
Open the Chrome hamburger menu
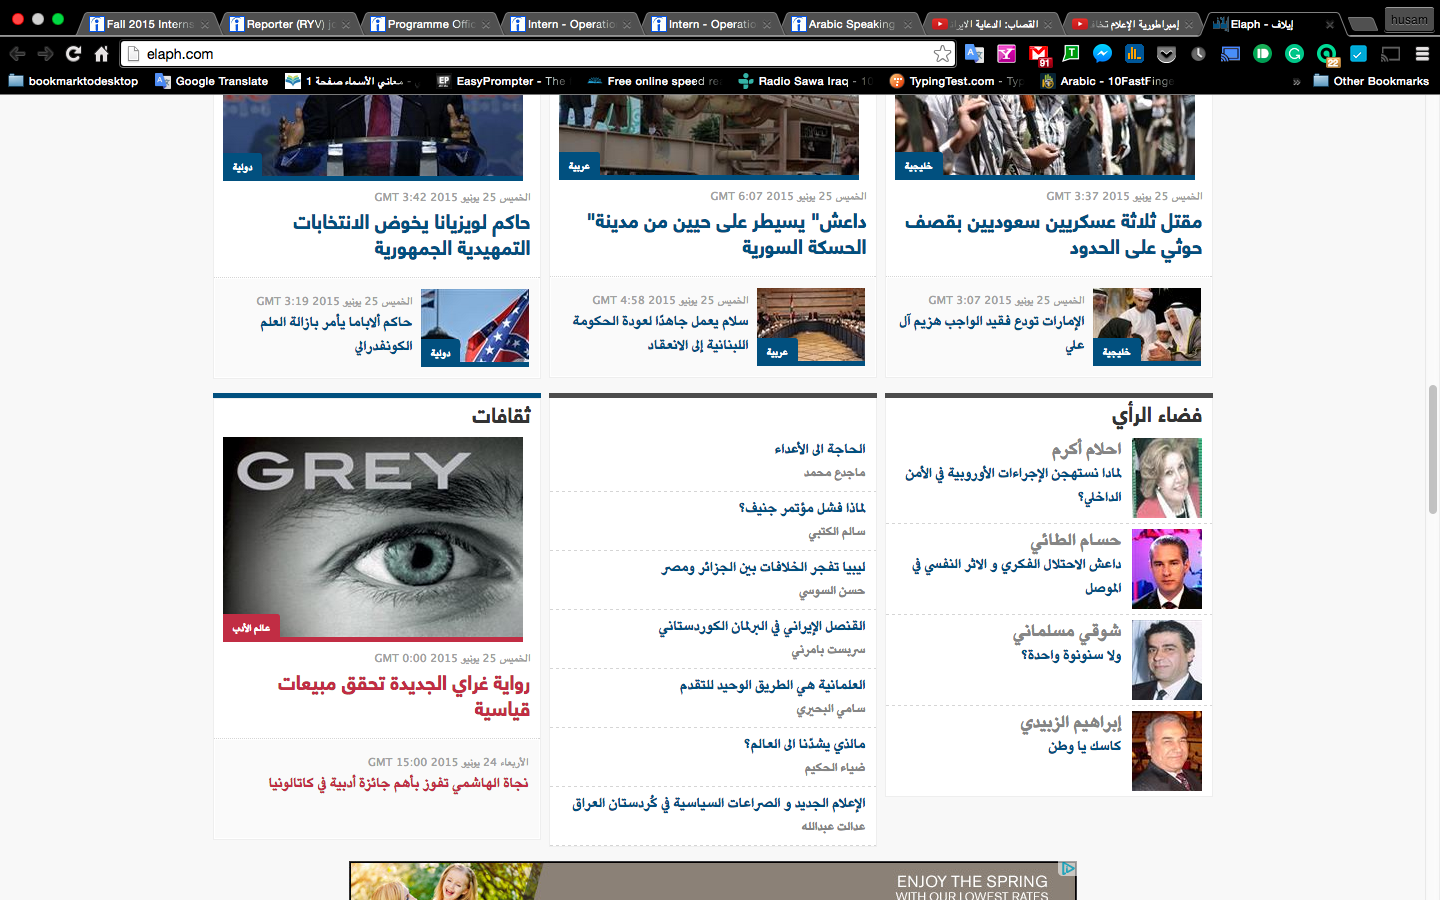1422,54
